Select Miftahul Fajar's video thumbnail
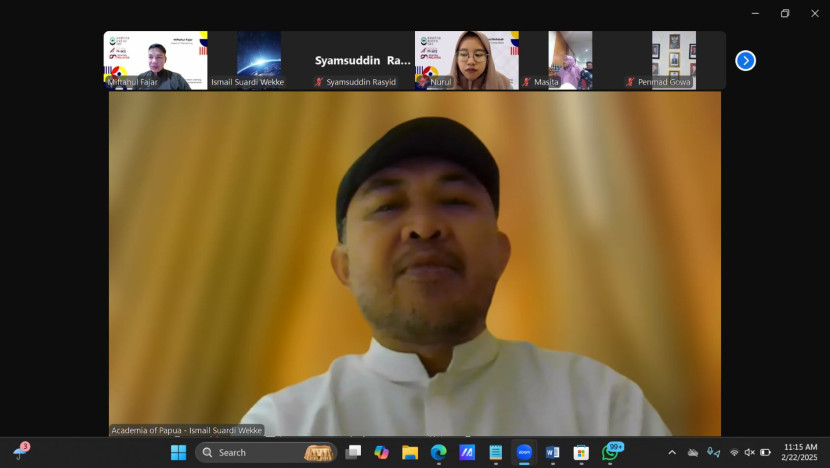 (x=155, y=60)
